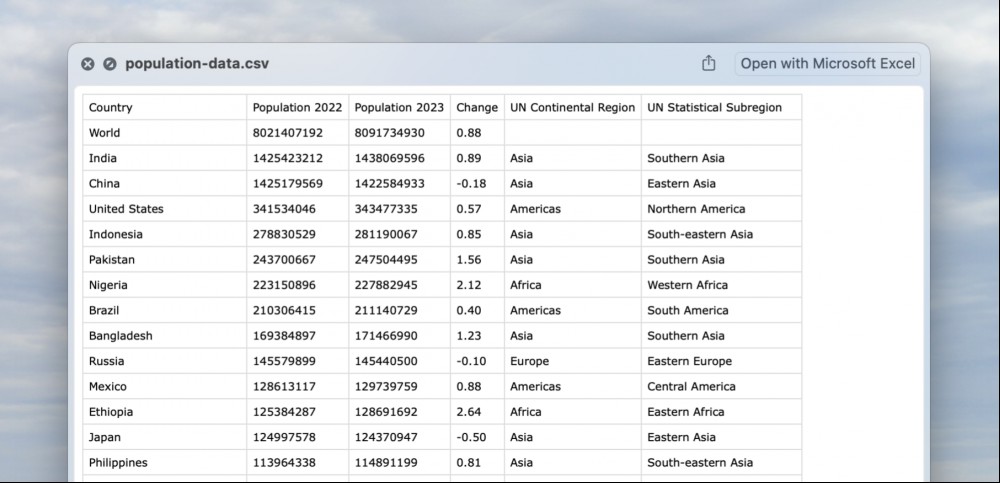Click the UN Continental Region header
Screen dimensions: 1000x483
click(573, 107)
